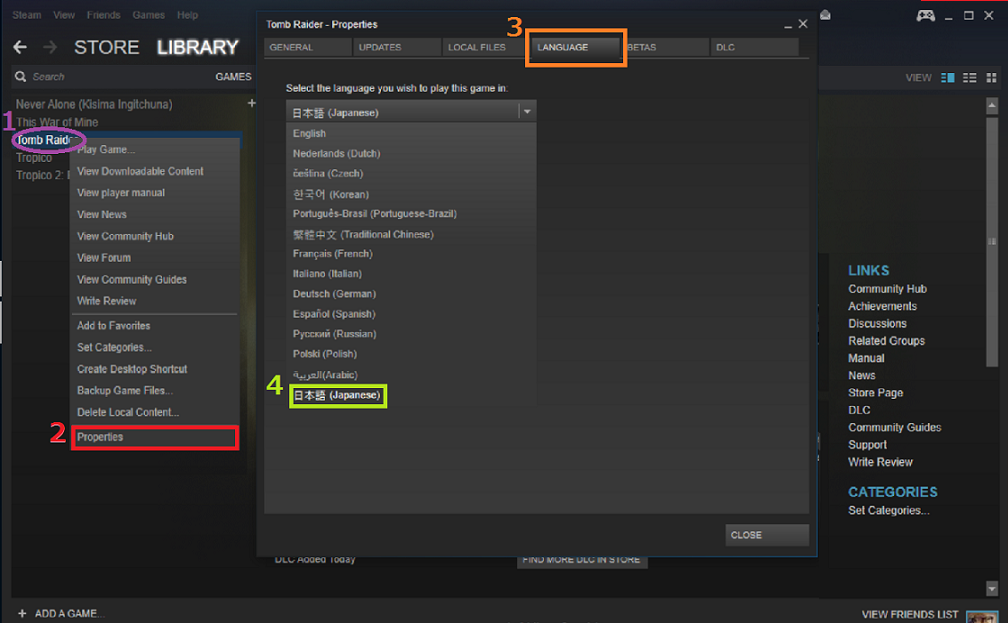Open the notification envelope icon in title bar
The height and width of the screenshot is (623, 1008).
(x=825, y=15)
